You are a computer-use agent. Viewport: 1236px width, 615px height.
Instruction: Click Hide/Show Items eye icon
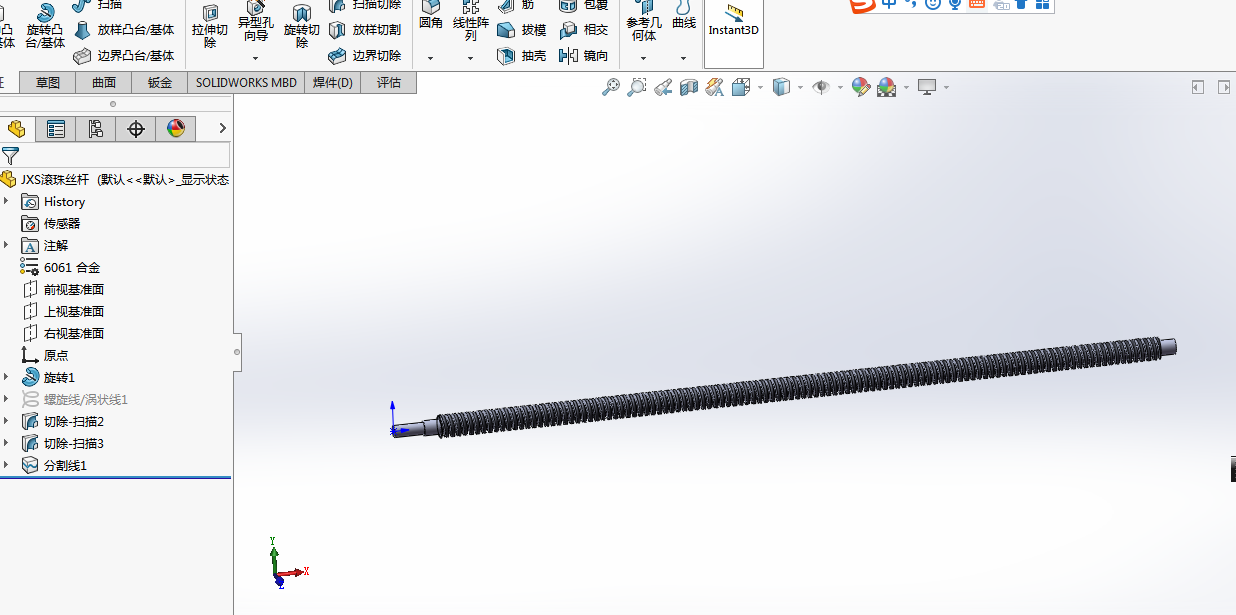[x=821, y=88]
